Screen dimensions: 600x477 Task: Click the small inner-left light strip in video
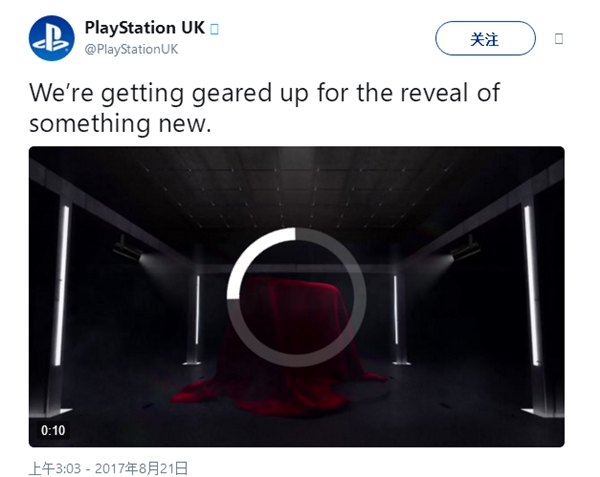coord(197,310)
